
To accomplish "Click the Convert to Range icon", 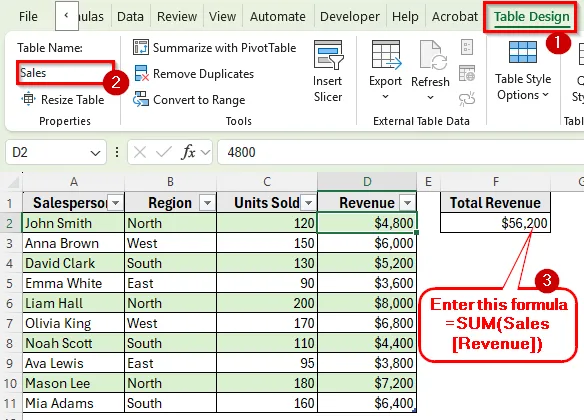I will tap(141, 99).
